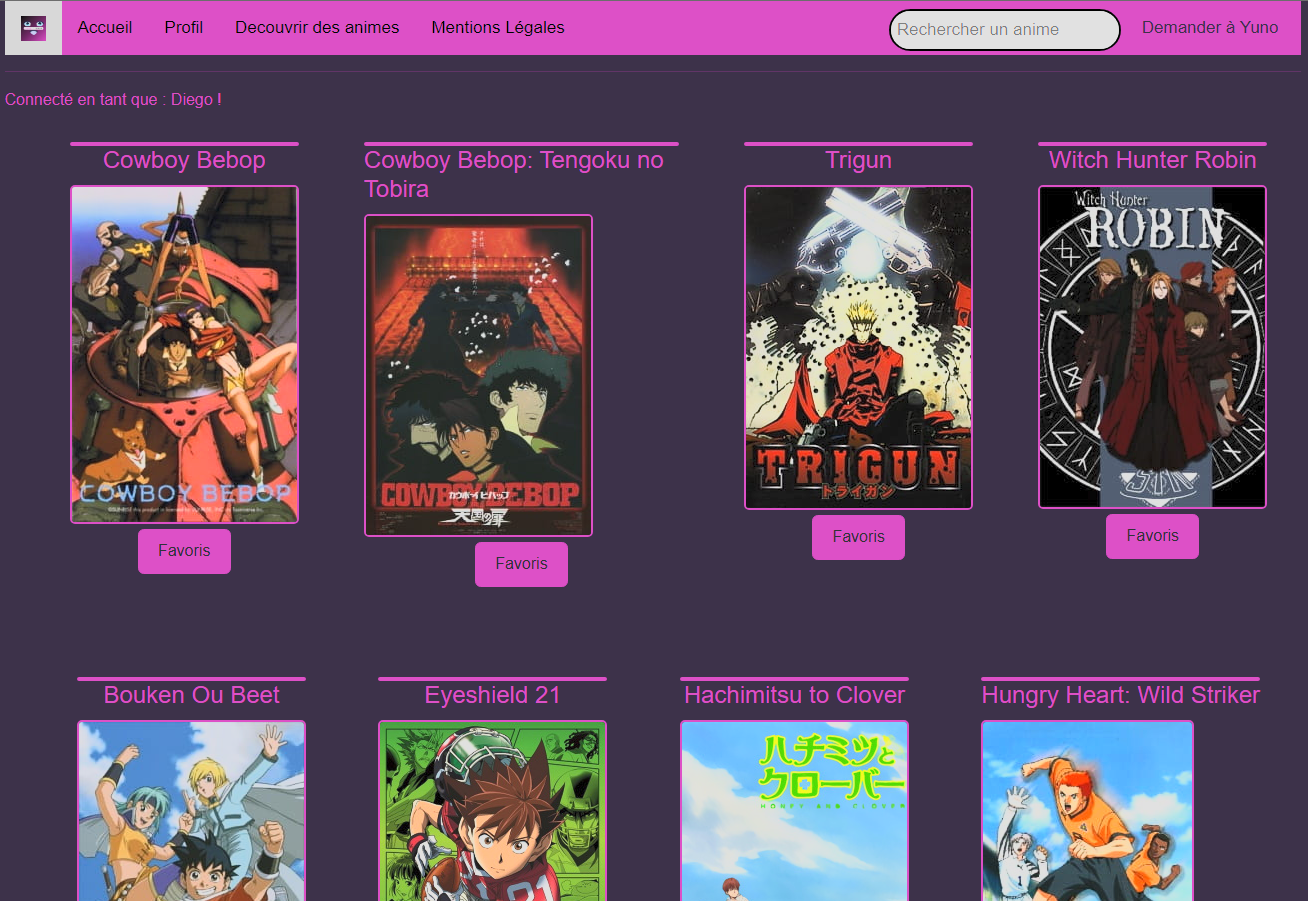
Task: Go to the Profil page
Action: pyautogui.click(x=184, y=28)
